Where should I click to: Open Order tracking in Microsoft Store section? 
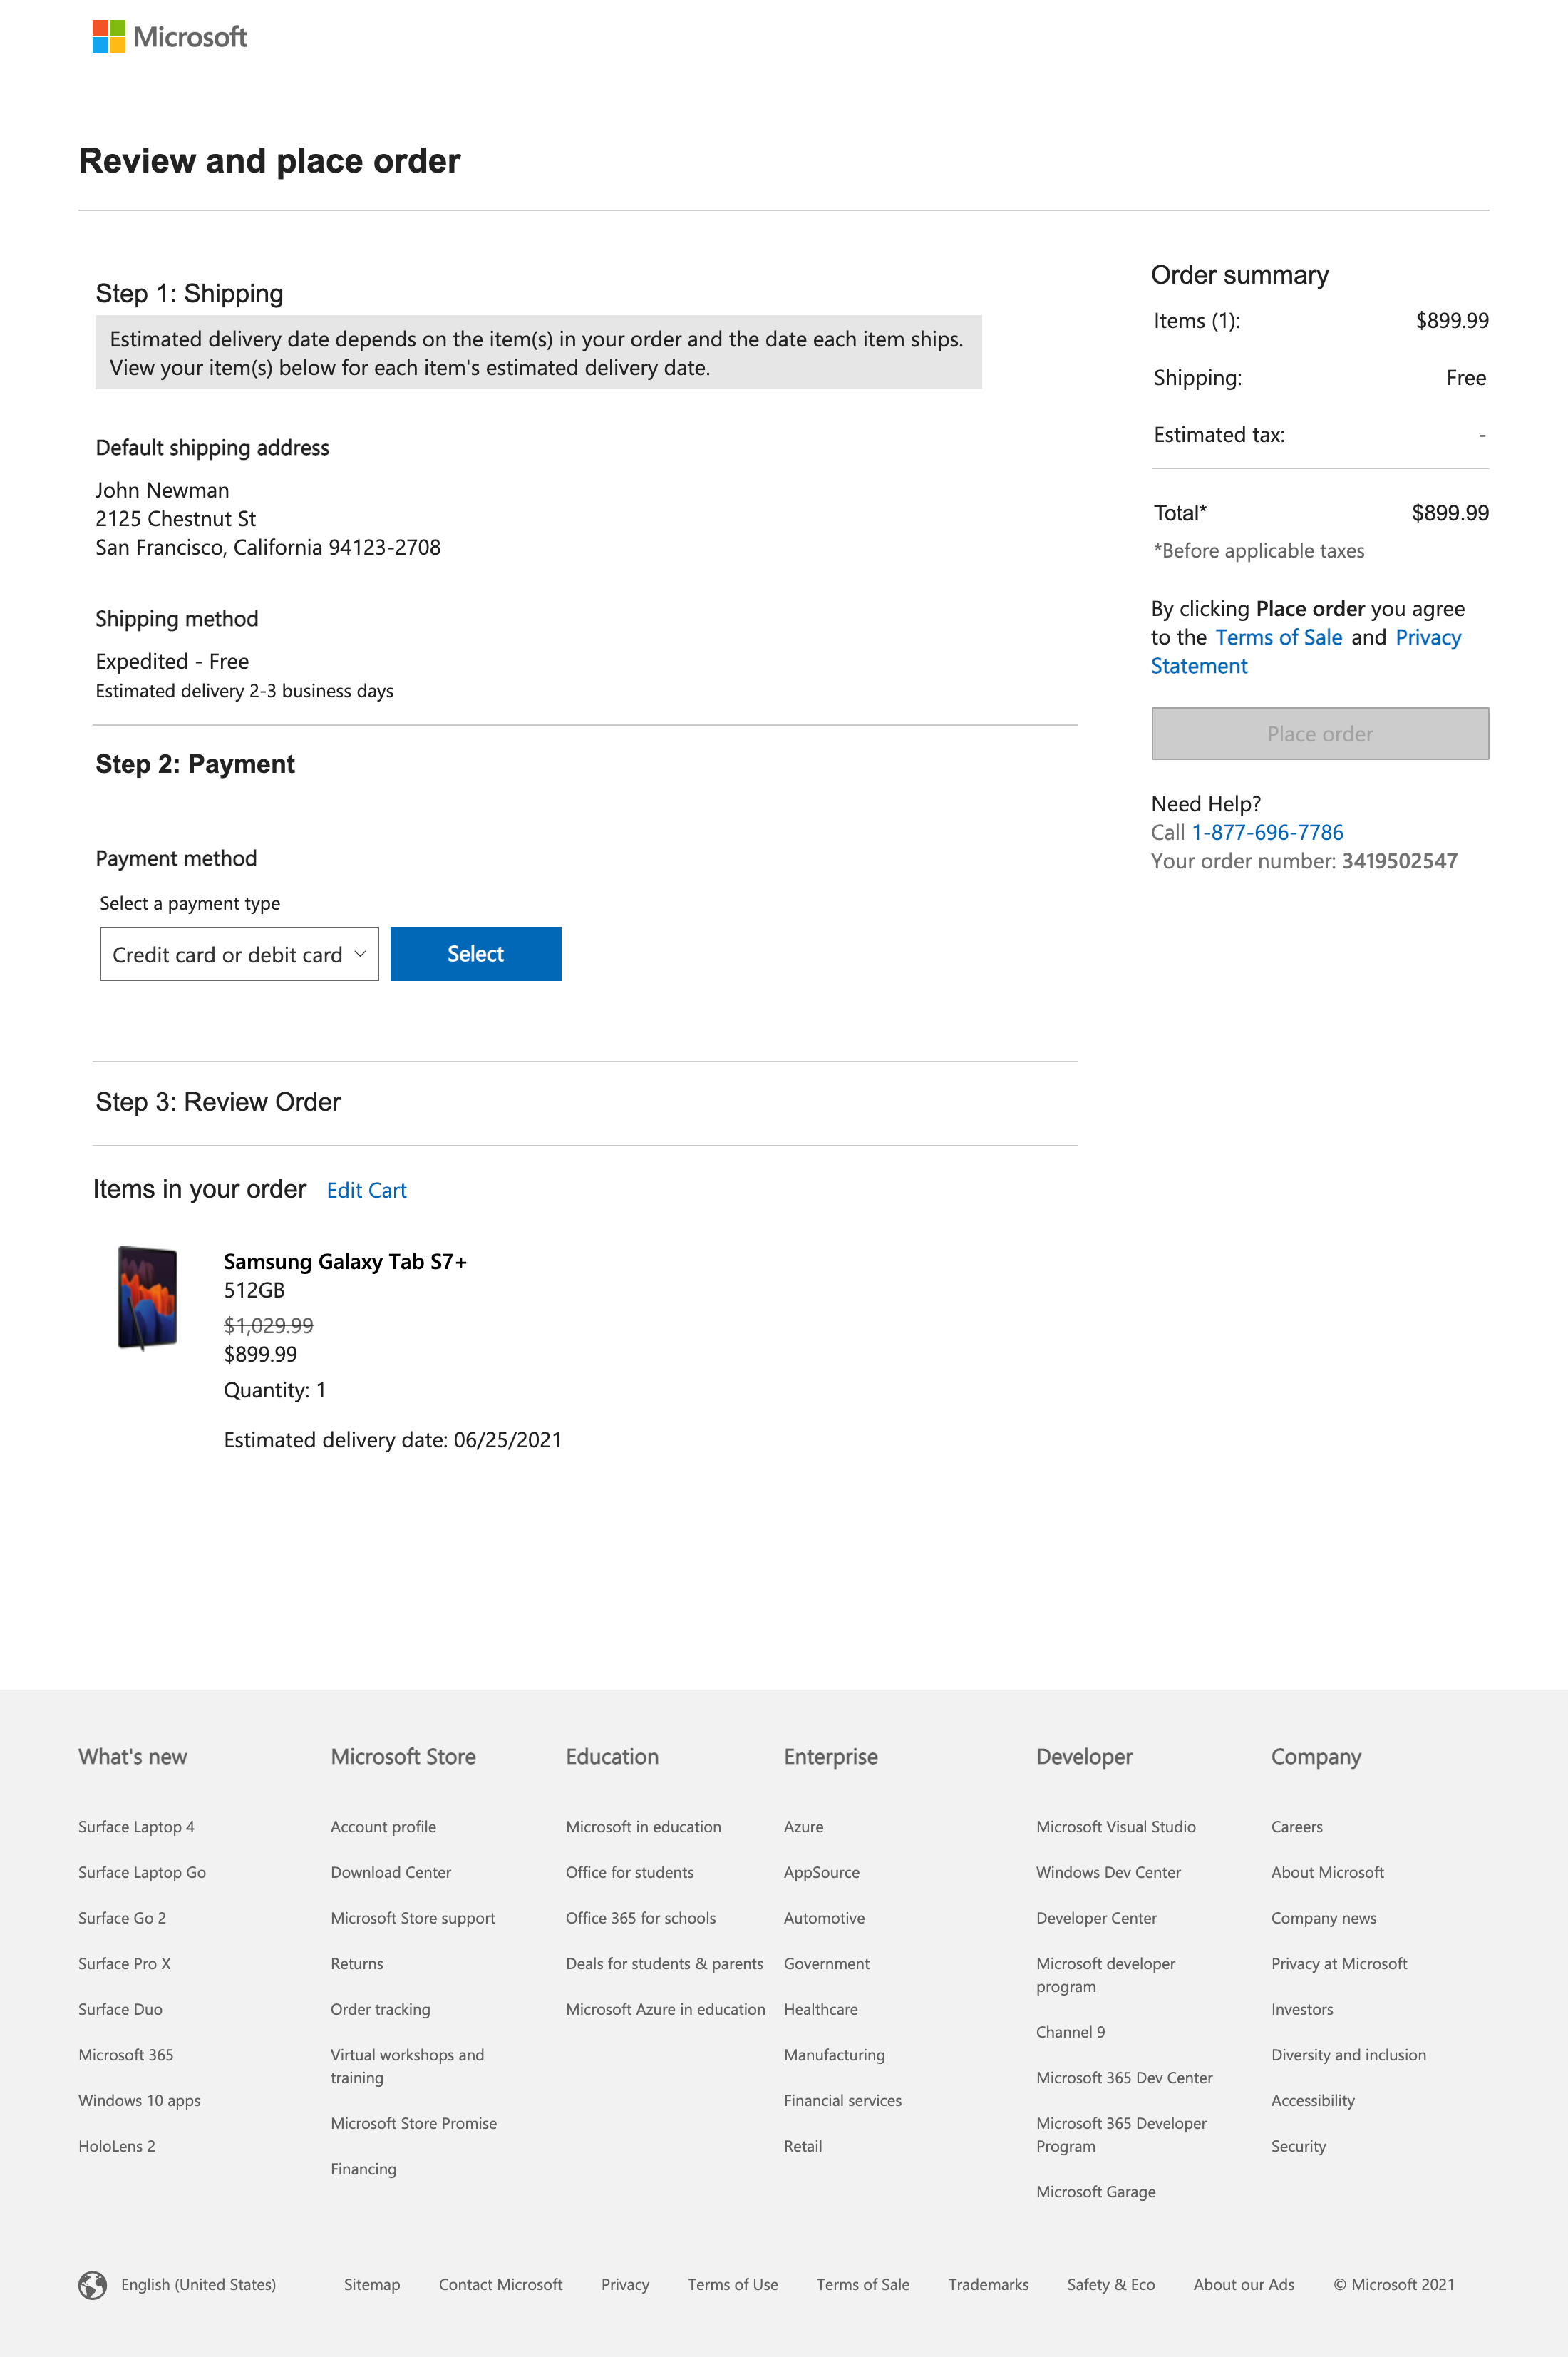(380, 2009)
